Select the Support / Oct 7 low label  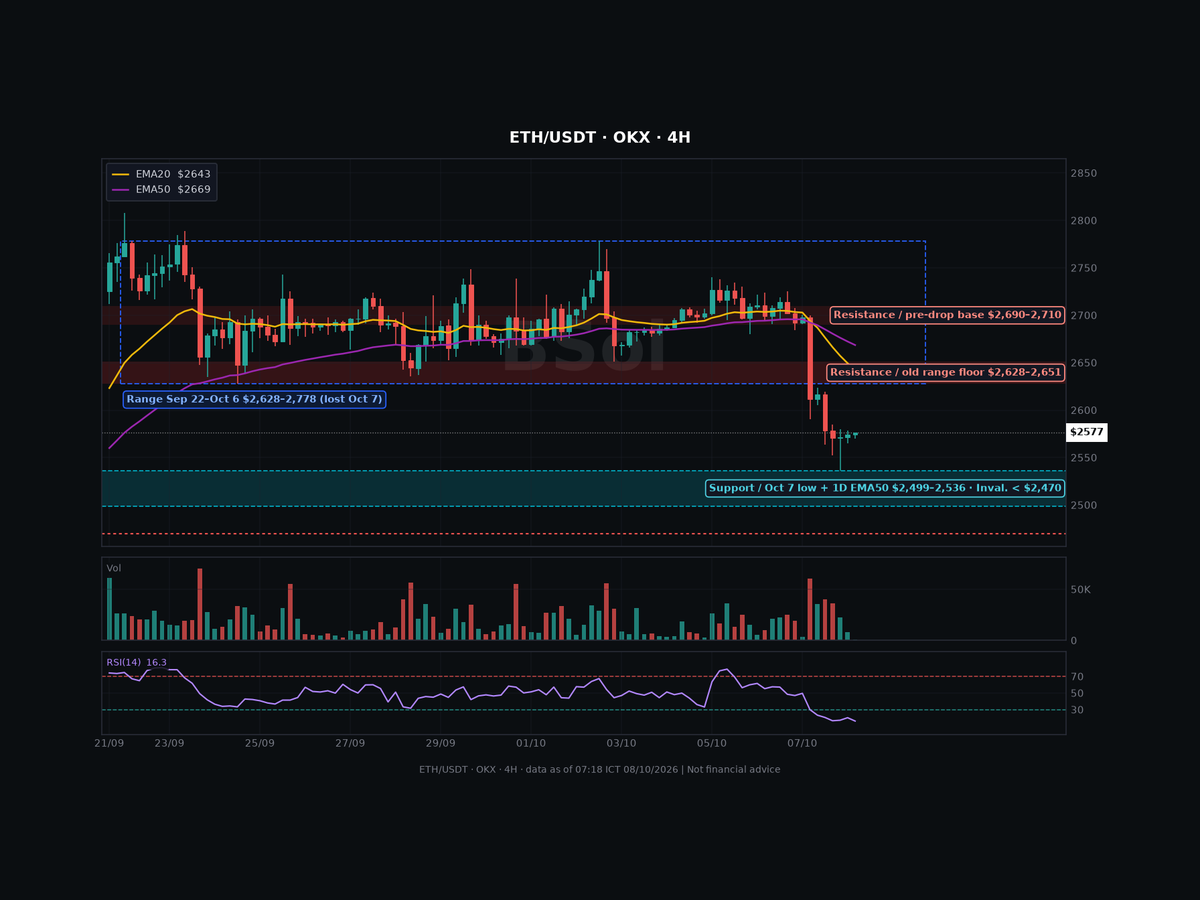(885, 488)
